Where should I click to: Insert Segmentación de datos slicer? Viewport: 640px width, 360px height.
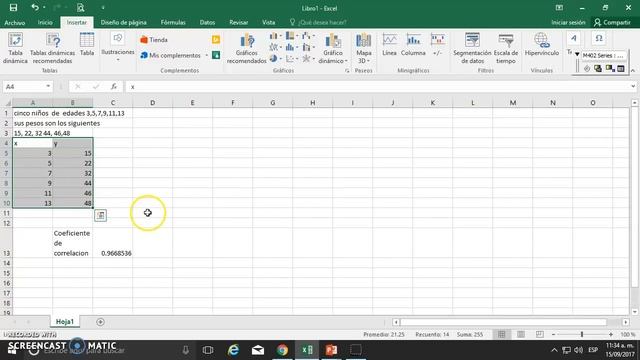point(472,48)
